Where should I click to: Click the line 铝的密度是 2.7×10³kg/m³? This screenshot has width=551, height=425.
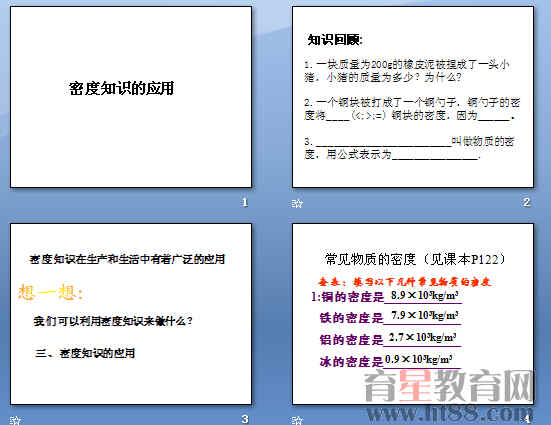tap(390, 339)
